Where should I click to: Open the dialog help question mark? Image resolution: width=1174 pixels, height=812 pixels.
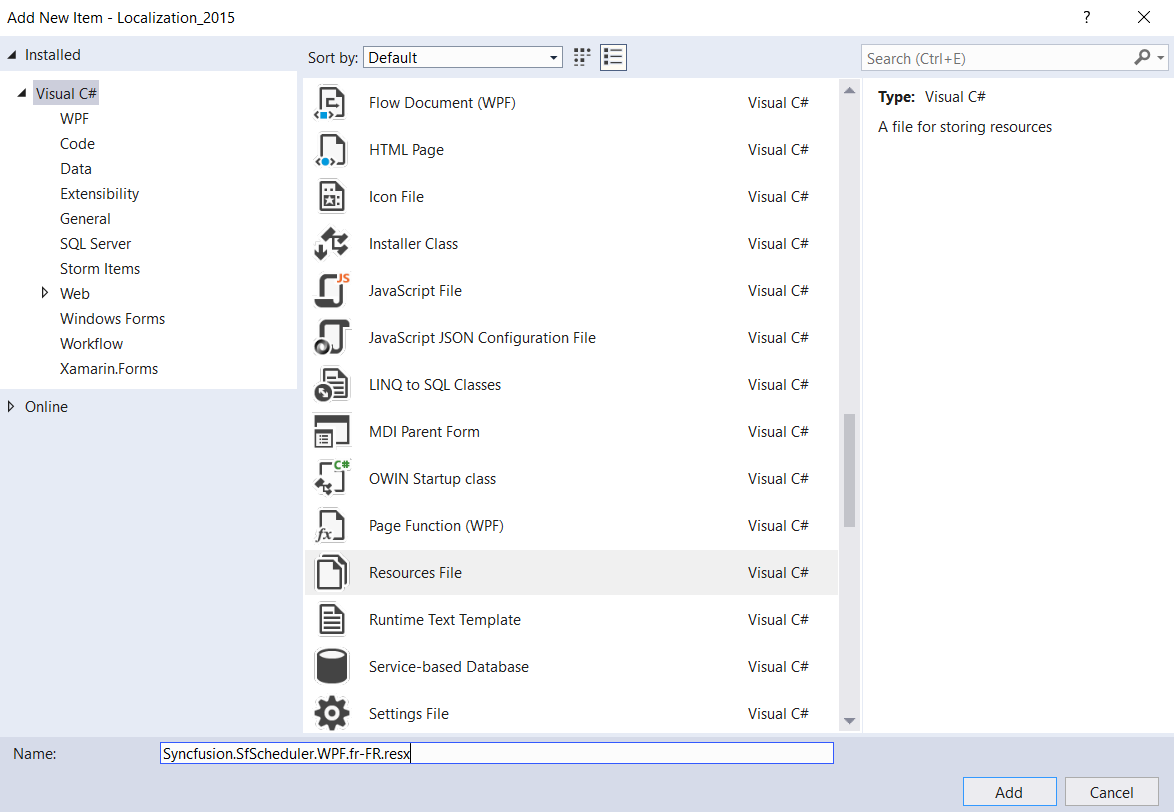pyautogui.click(x=1086, y=17)
